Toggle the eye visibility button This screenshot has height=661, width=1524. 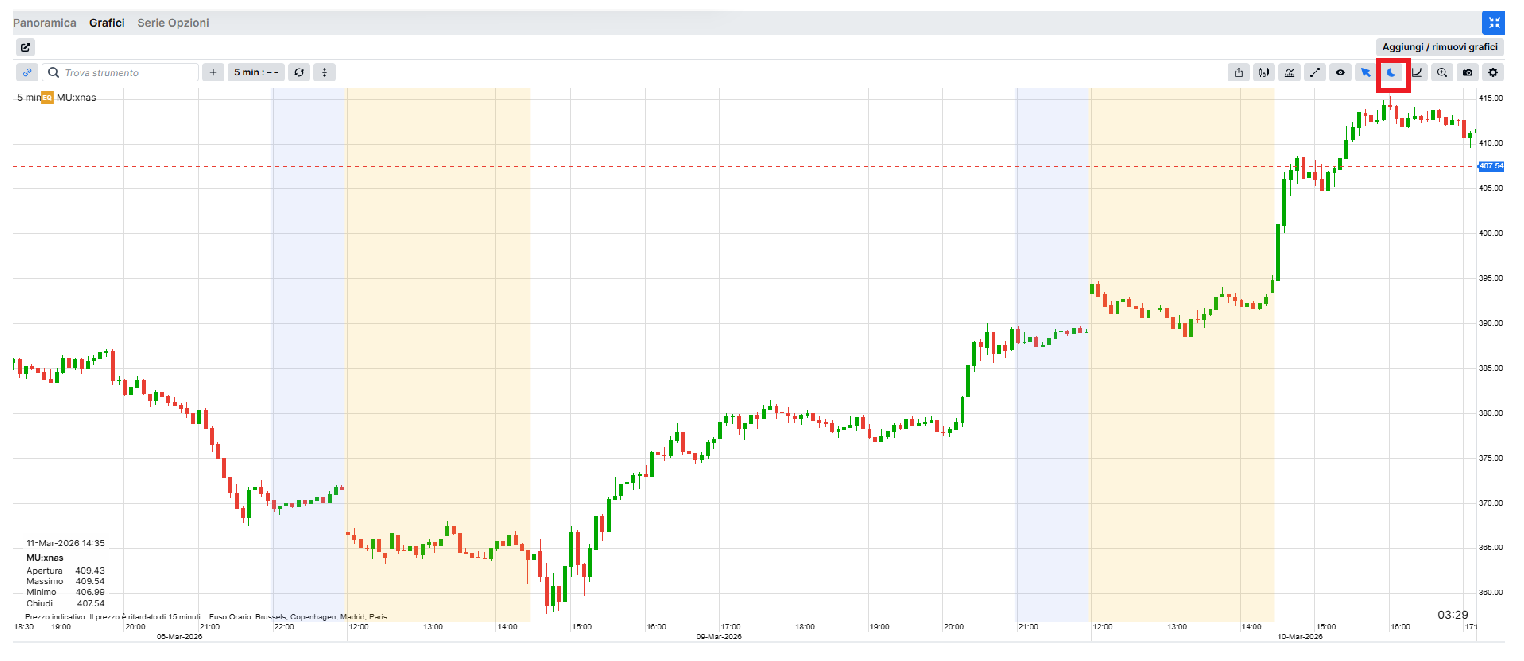(1341, 72)
